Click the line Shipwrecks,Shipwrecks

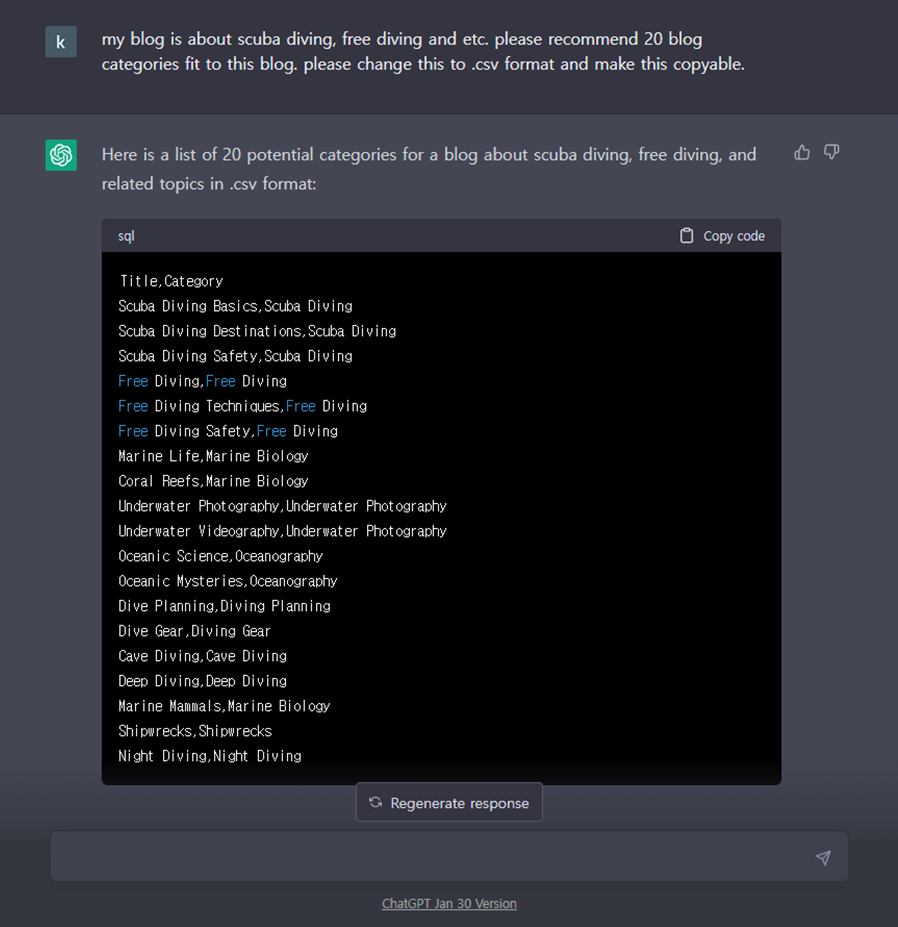[x=195, y=731]
